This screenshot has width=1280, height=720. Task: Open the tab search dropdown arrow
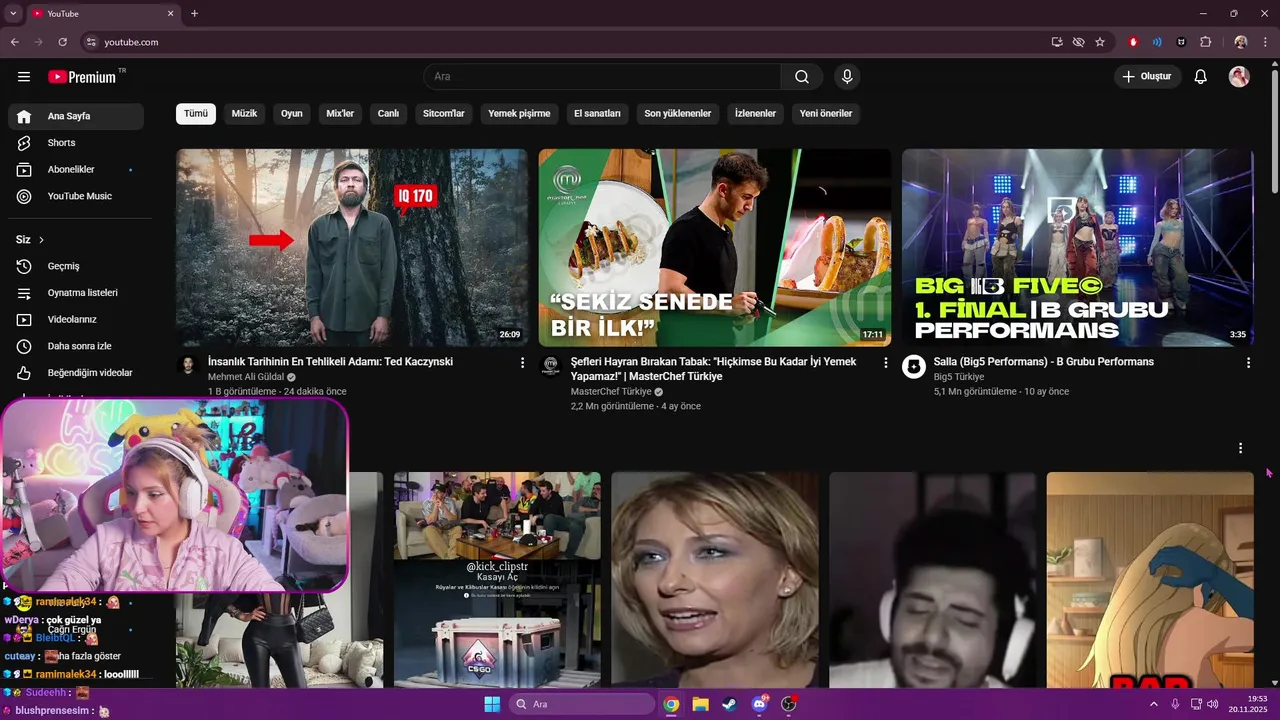click(13, 14)
